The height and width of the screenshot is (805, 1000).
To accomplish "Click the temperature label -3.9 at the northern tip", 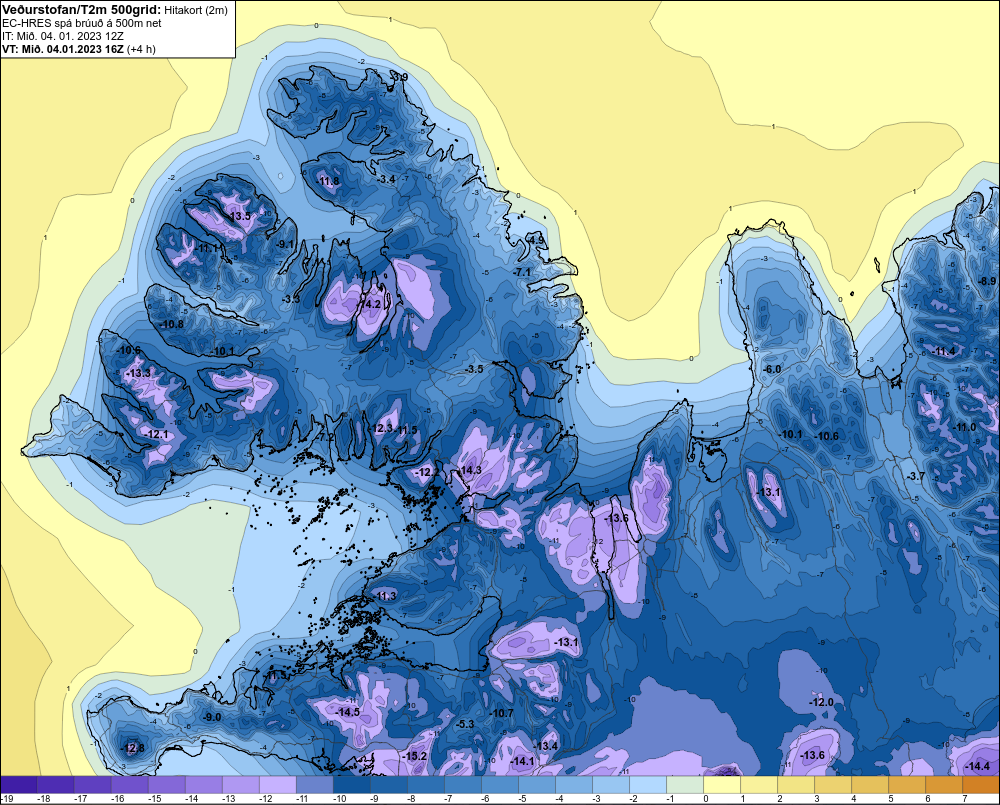I will pos(399,77).
